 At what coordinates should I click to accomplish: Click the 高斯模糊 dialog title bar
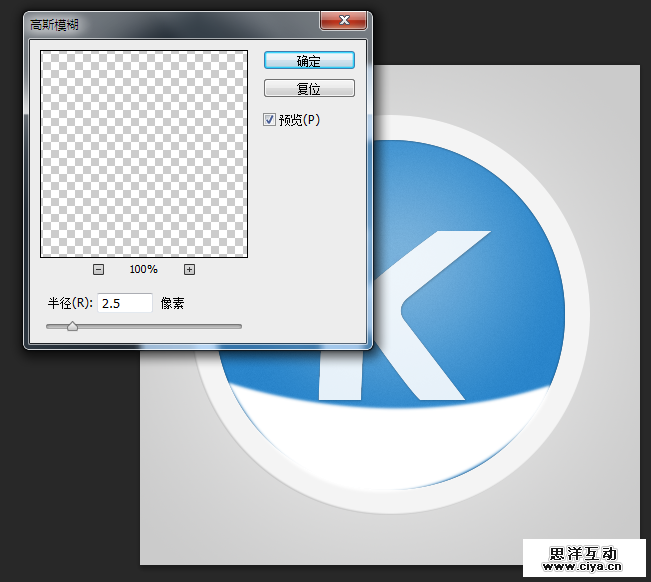tap(150, 22)
